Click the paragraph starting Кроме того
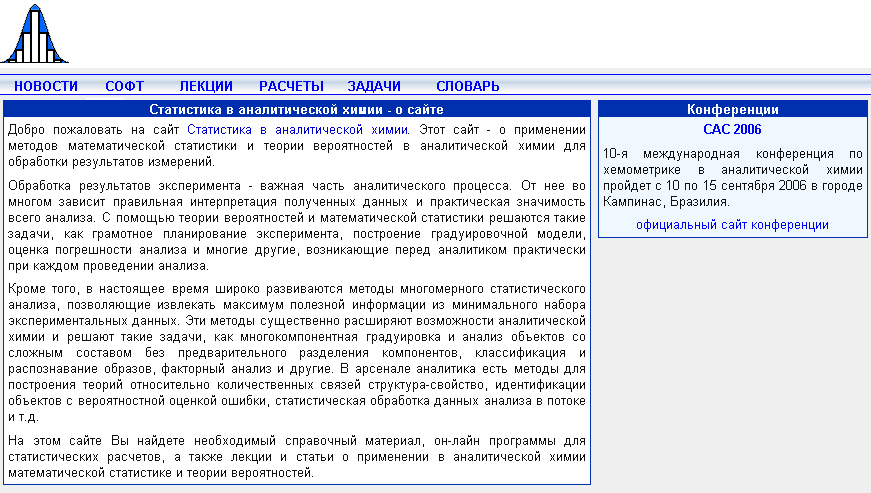Viewport: 871px width, 493px height. click(297, 353)
